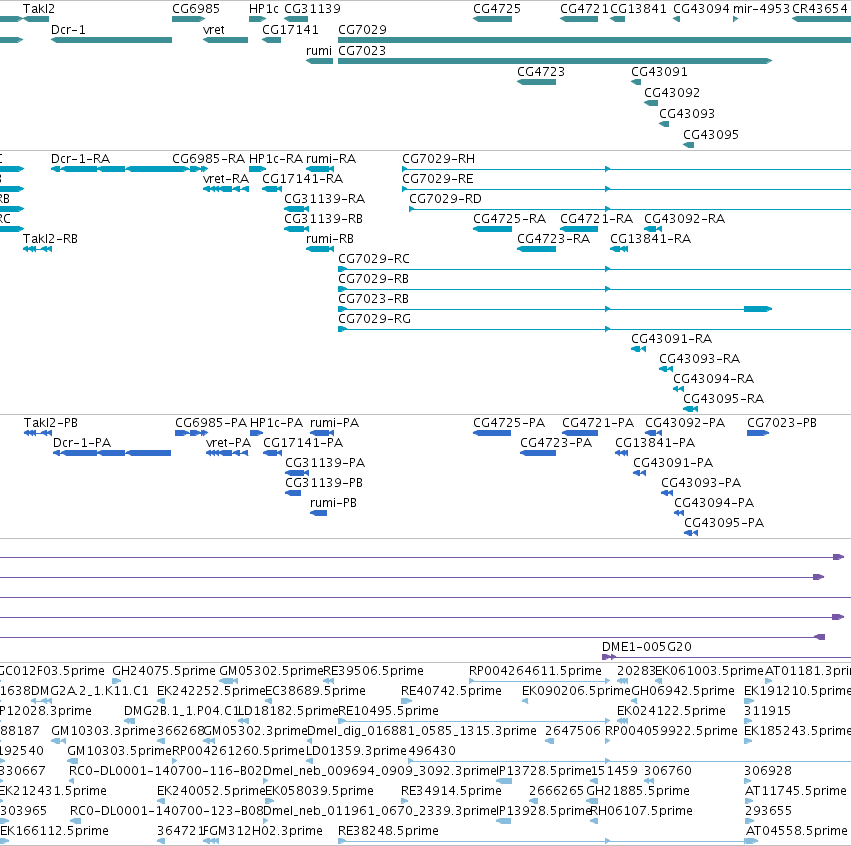Click the RE38248.5prime EST label
The width and height of the screenshot is (851, 846).
[x=388, y=831]
